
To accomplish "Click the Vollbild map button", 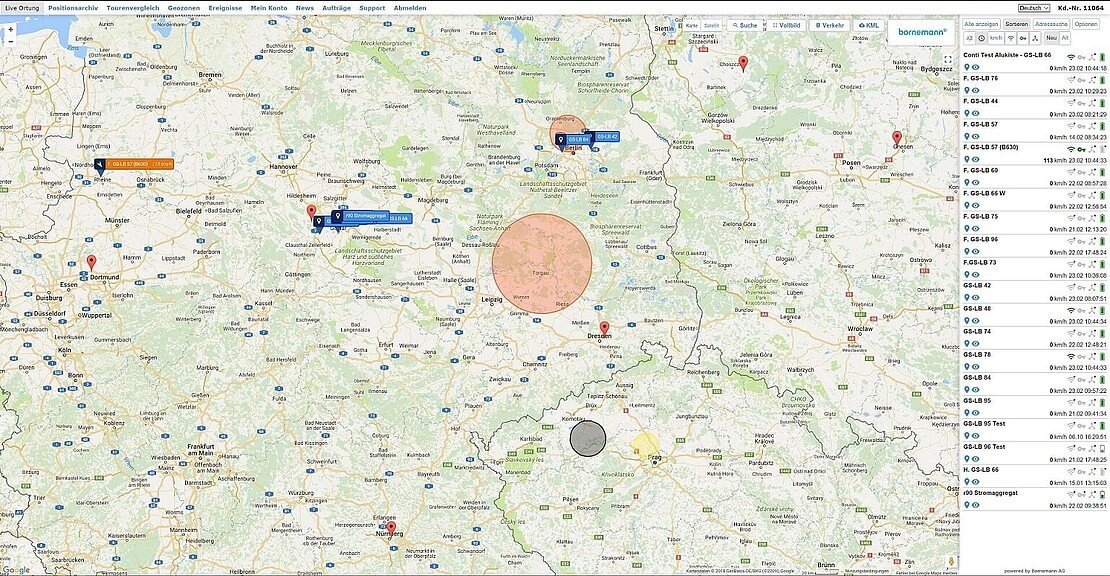I will [787, 25].
